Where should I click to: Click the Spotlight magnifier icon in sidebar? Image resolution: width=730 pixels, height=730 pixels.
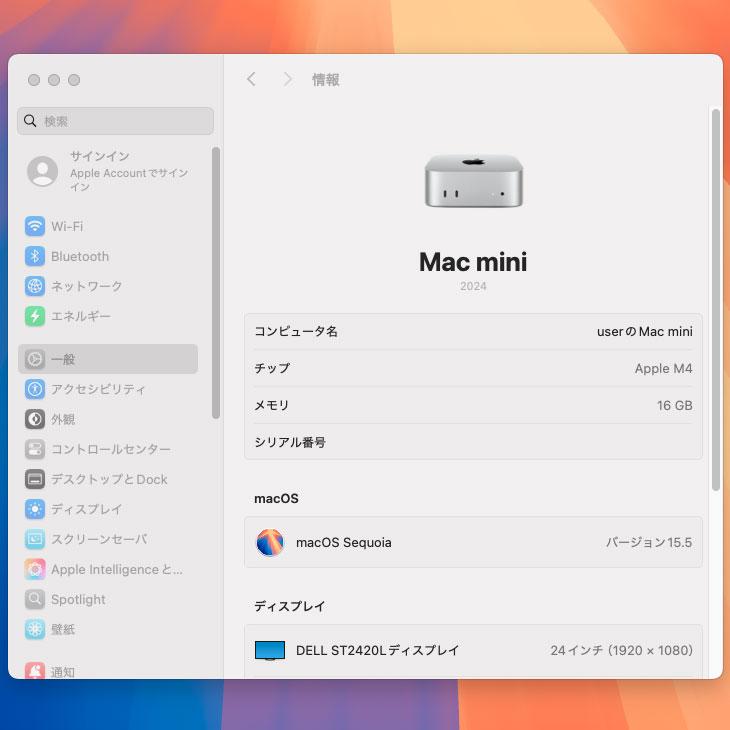click(x=35, y=599)
